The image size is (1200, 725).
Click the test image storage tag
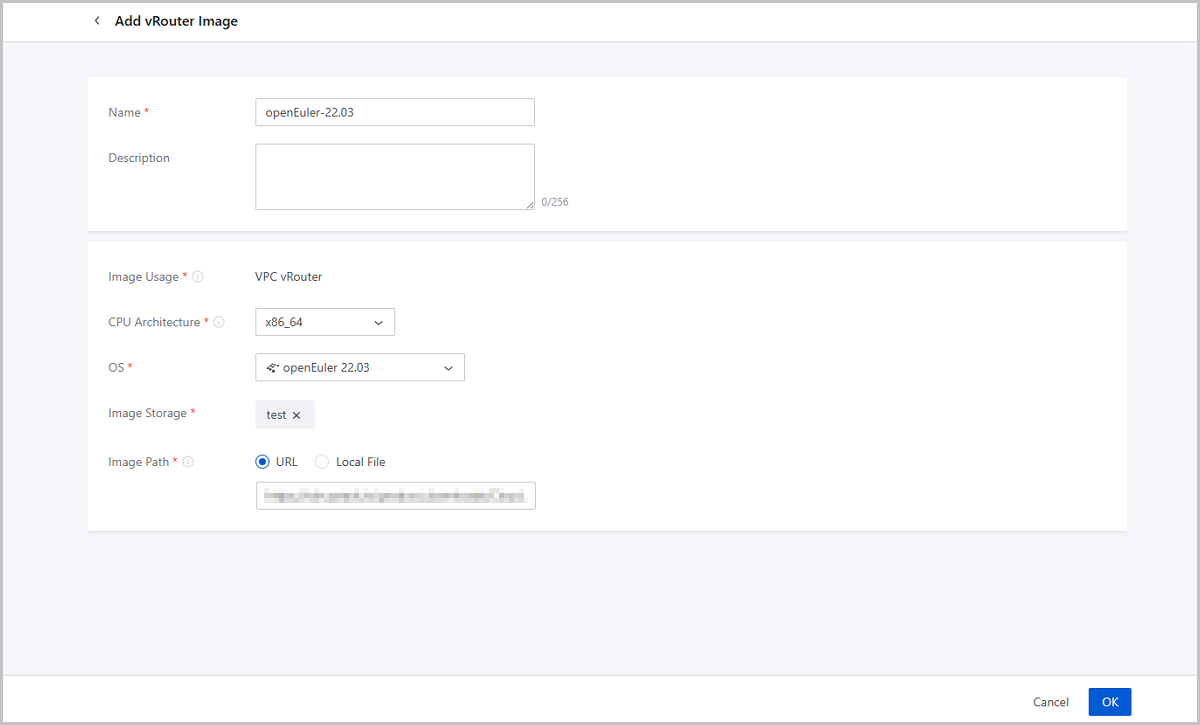(x=276, y=415)
